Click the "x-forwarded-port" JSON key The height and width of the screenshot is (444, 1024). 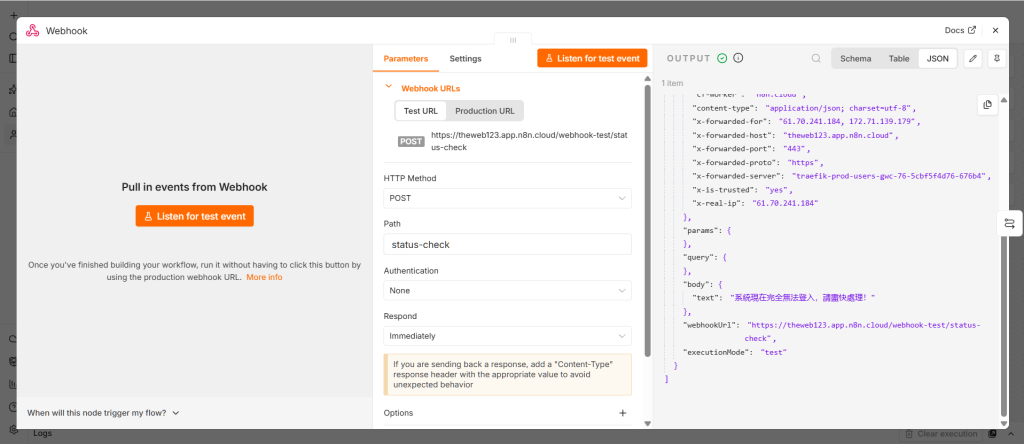coord(733,149)
